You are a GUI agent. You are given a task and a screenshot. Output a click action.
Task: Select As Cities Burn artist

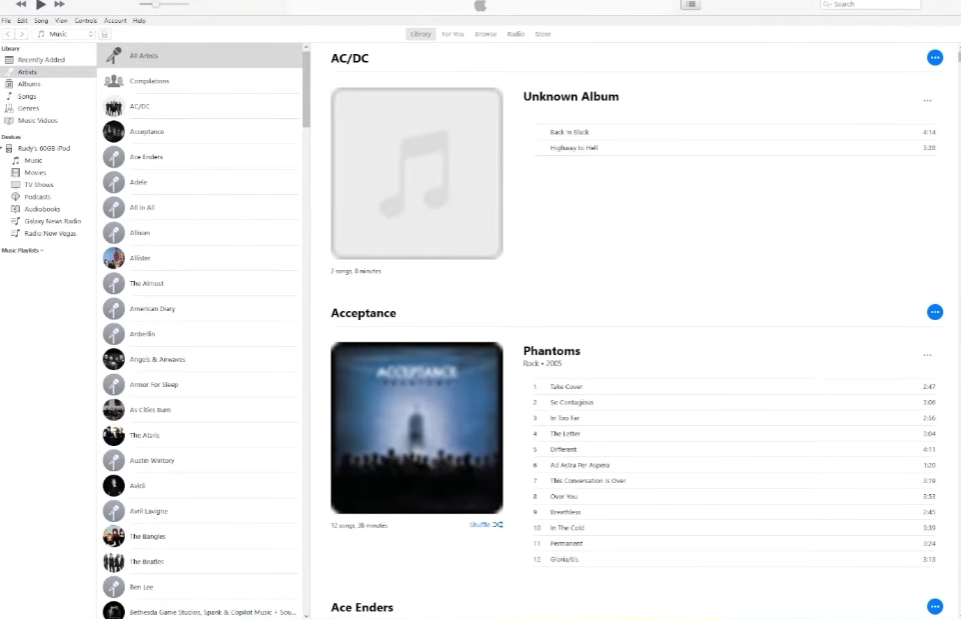[x=200, y=410]
